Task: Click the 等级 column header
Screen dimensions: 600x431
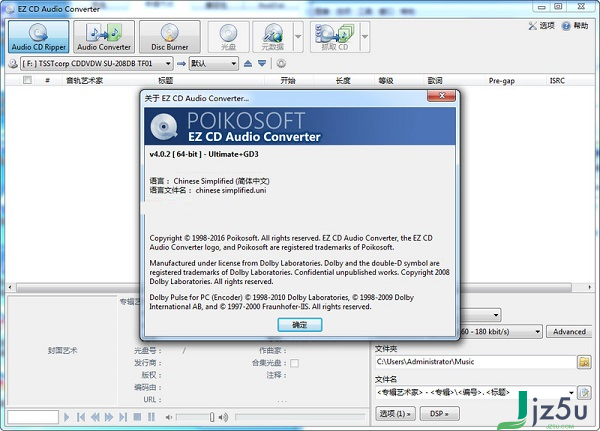Action: (x=386, y=80)
